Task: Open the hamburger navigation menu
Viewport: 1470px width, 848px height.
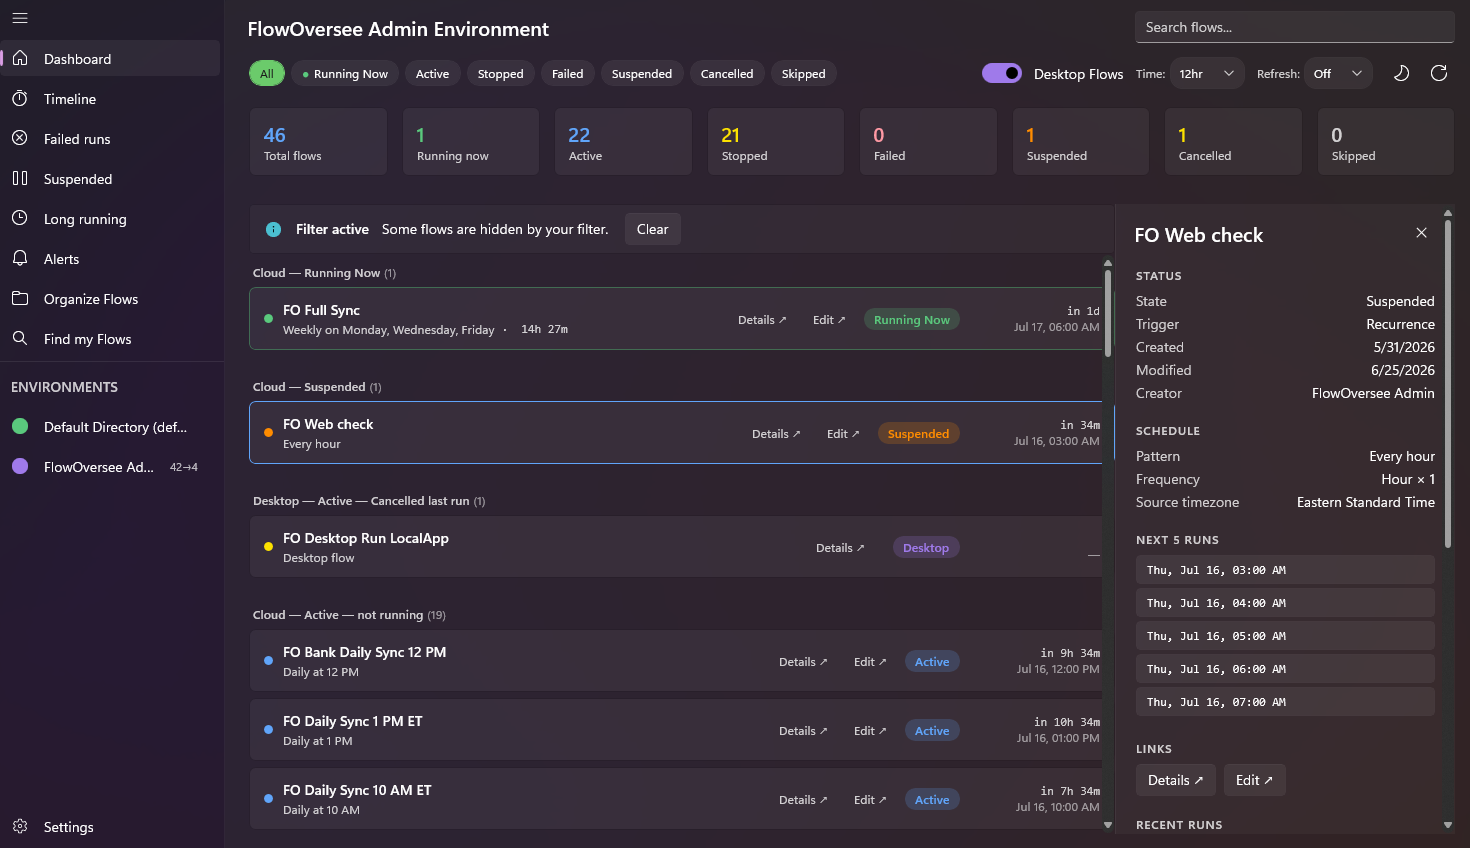Action: tap(20, 18)
